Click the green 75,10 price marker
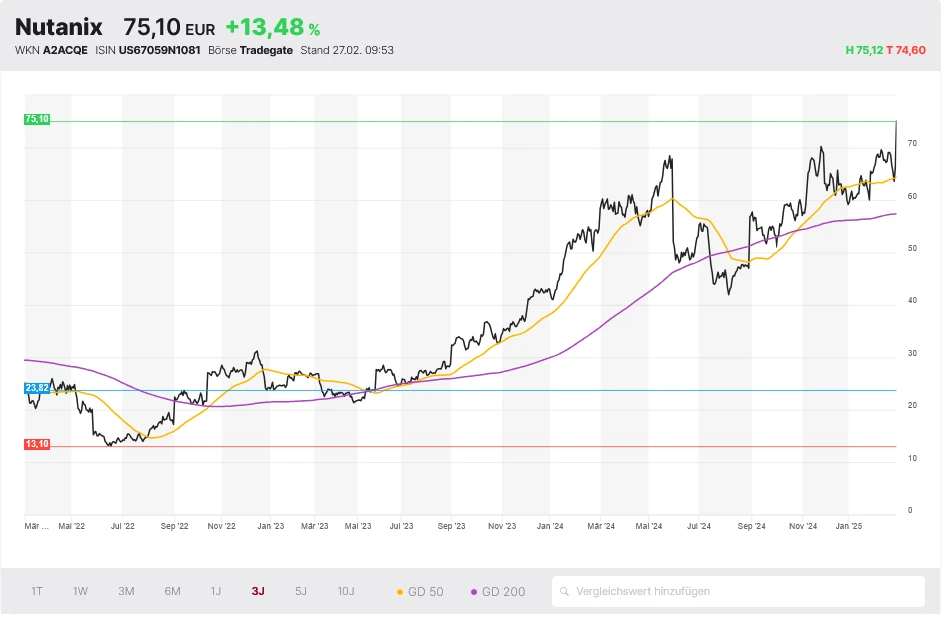 pos(37,119)
